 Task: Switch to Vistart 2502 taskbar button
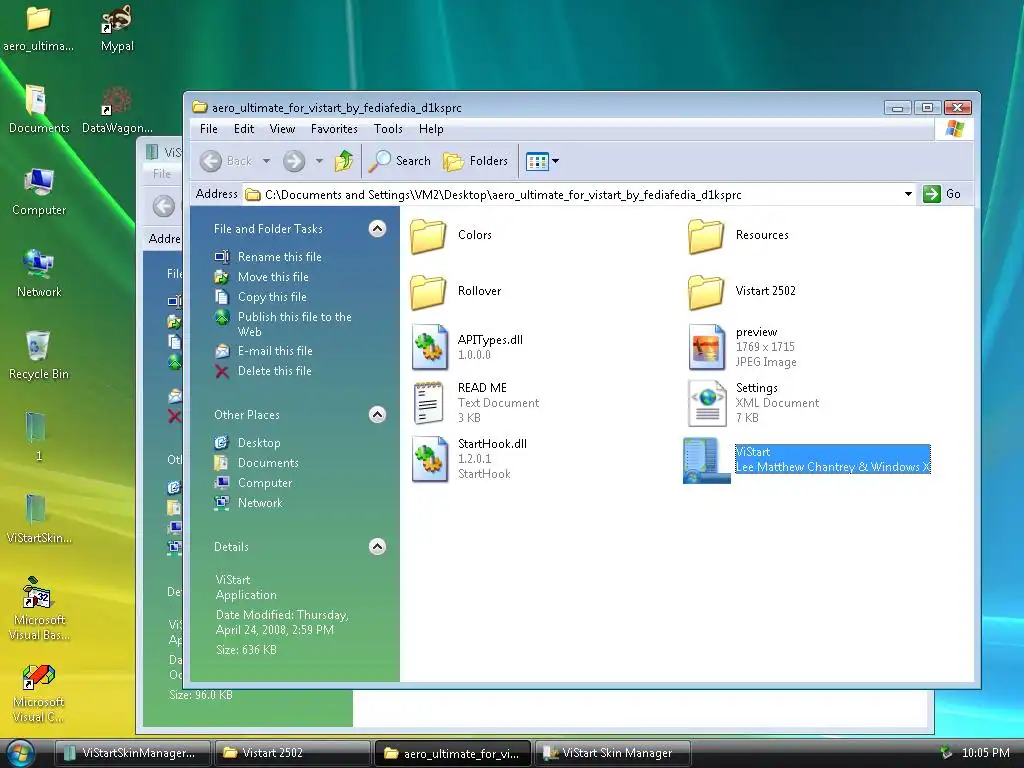292,753
